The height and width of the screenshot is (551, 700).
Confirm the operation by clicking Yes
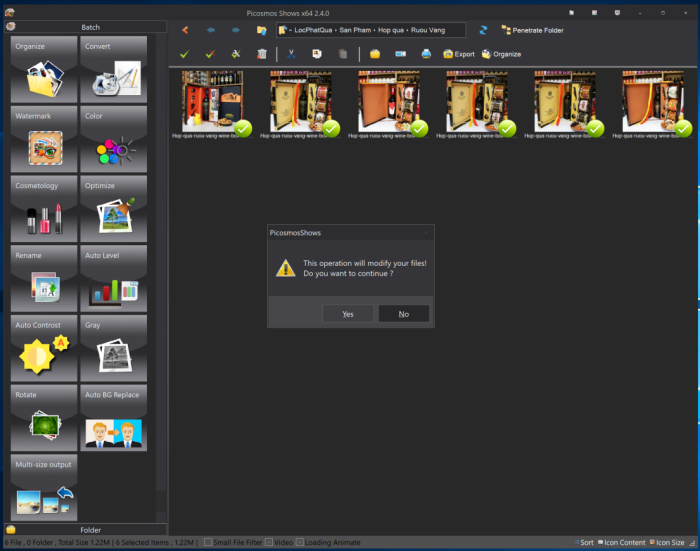348,314
